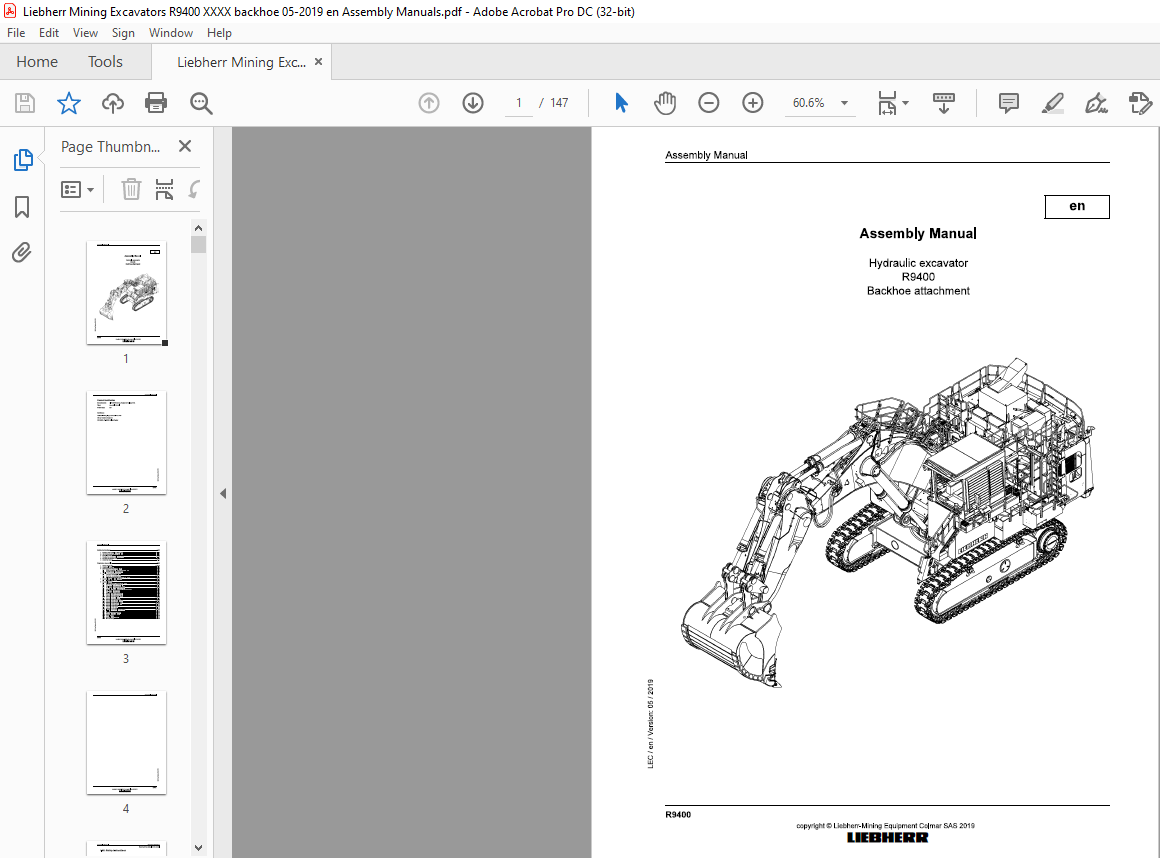Click the print pages thumbnail icon
The image size is (1160, 858).
click(164, 189)
